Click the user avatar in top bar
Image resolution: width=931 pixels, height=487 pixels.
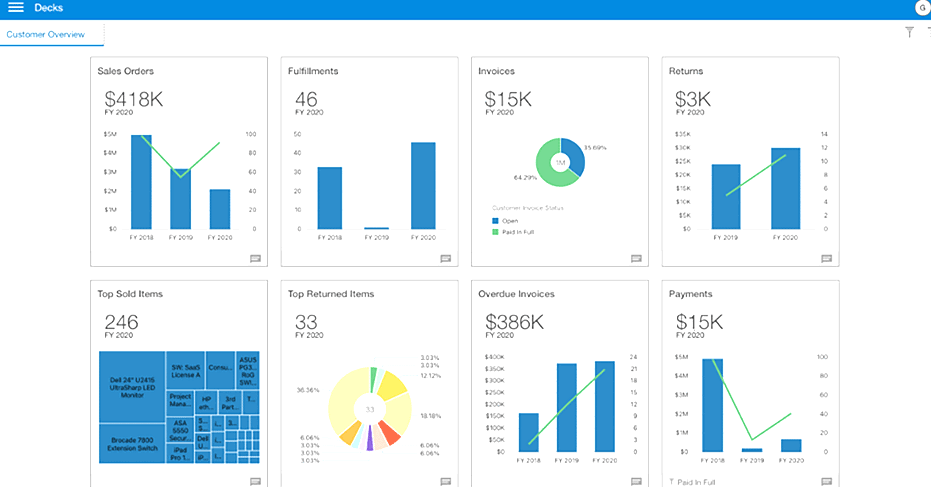923,8
